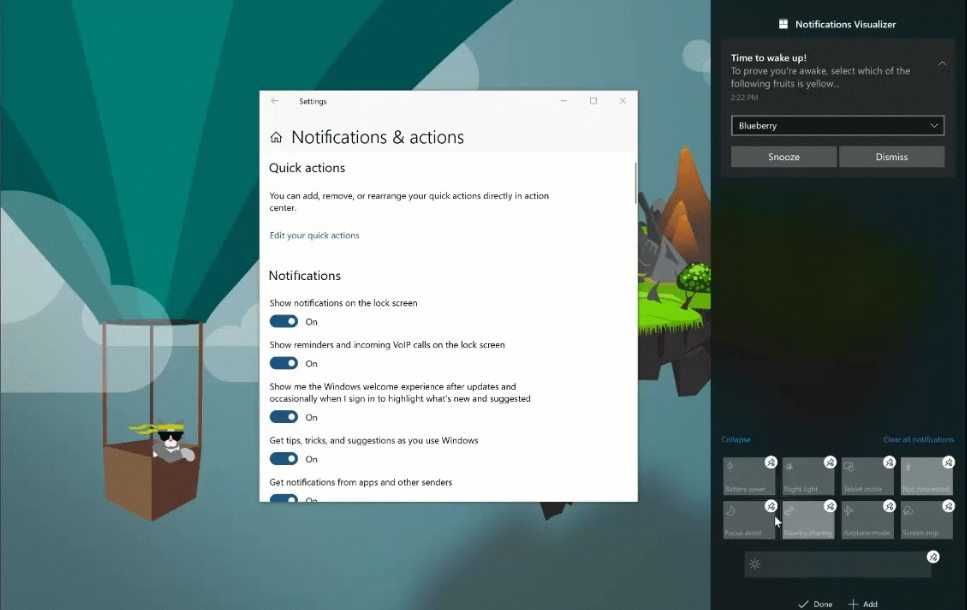Unpin the Focus assist quick action
The height and width of the screenshot is (610, 967).
[771, 506]
